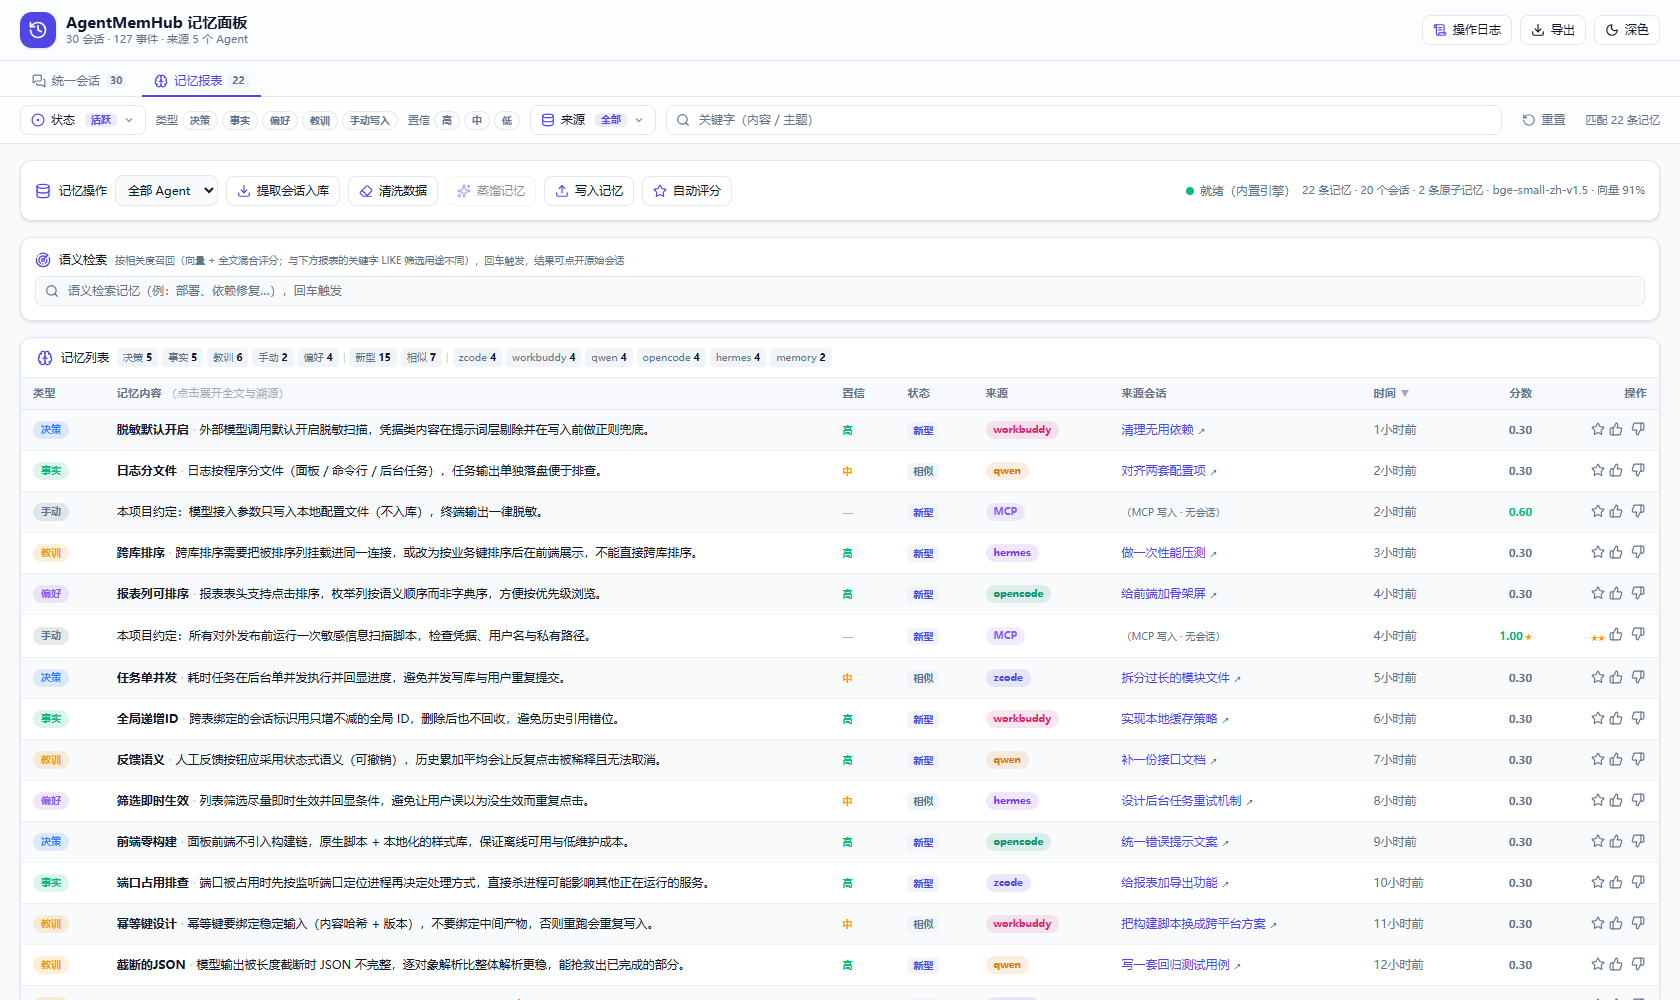Image resolution: width=1680 pixels, height=1000 pixels.
Task: Open the 状态 活跃 dropdown
Action: [x=83, y=120]
